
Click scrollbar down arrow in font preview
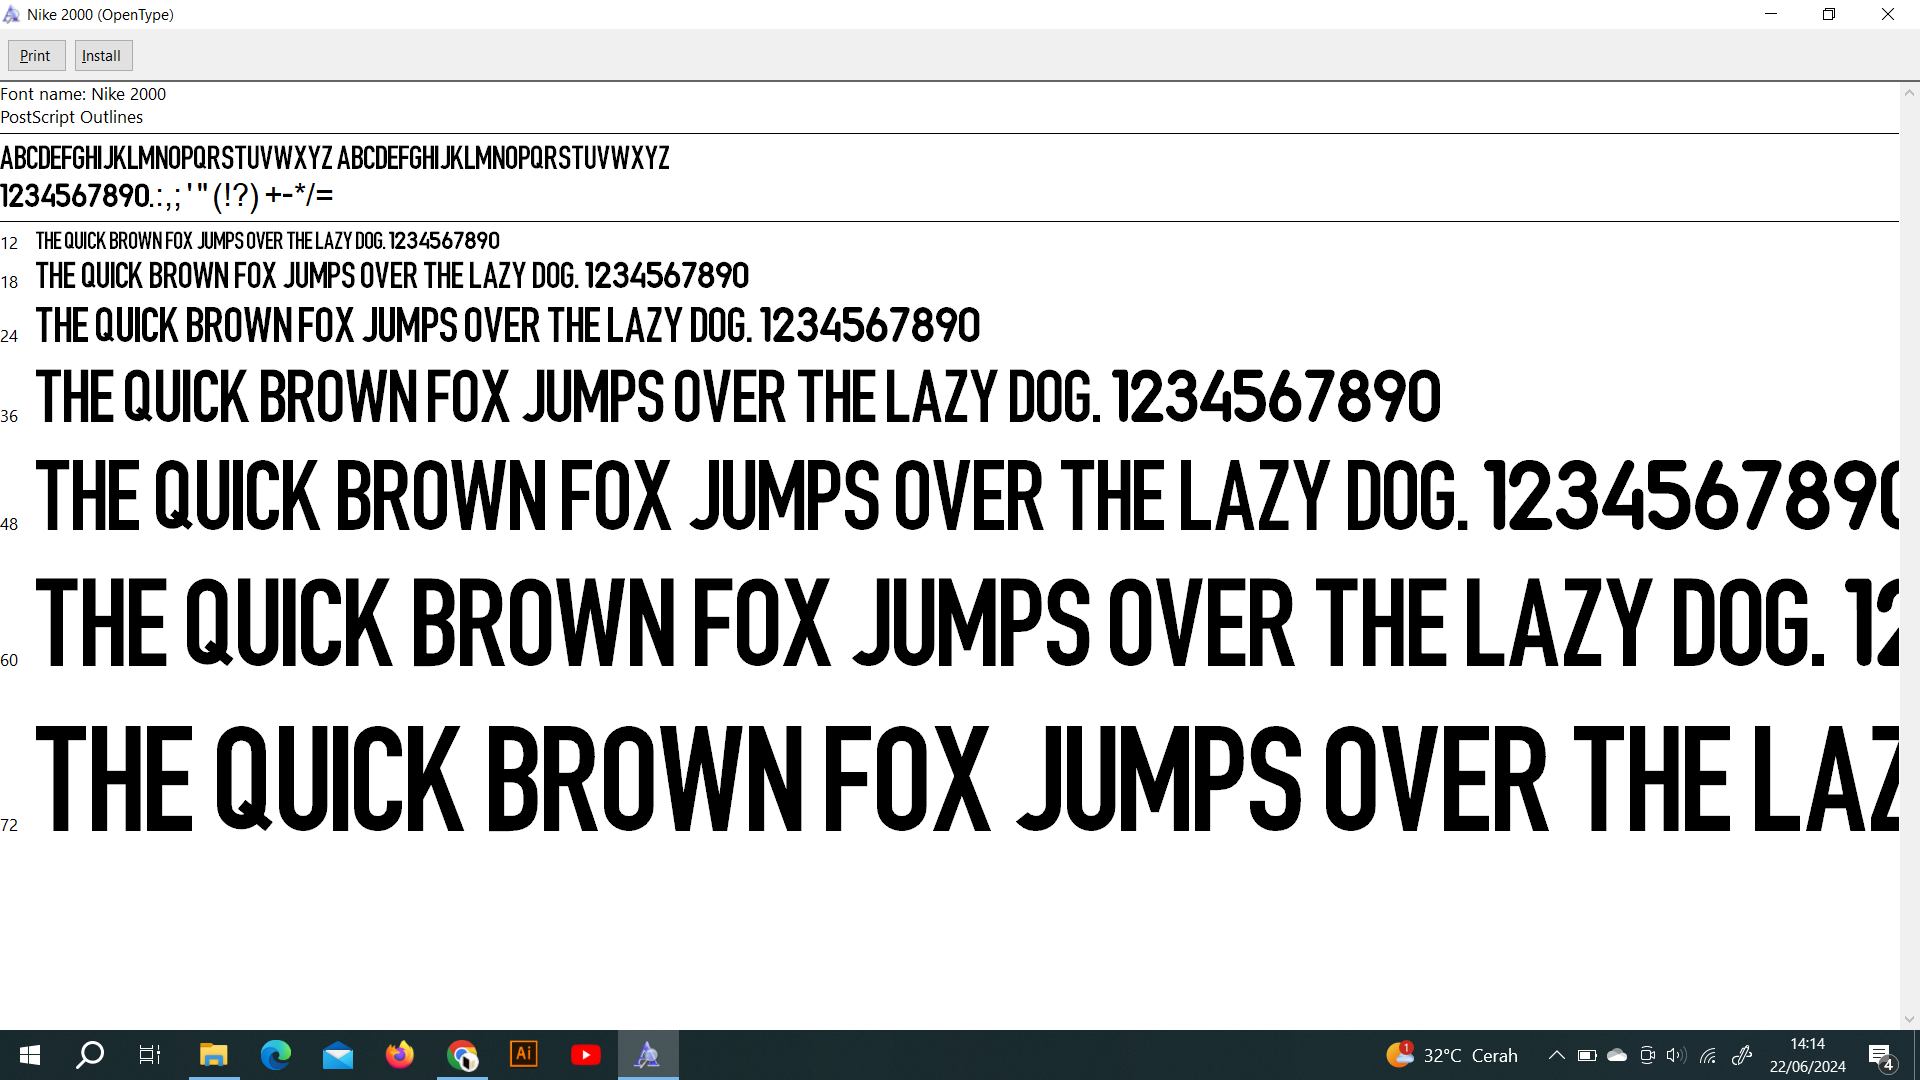(1909, 1019)
